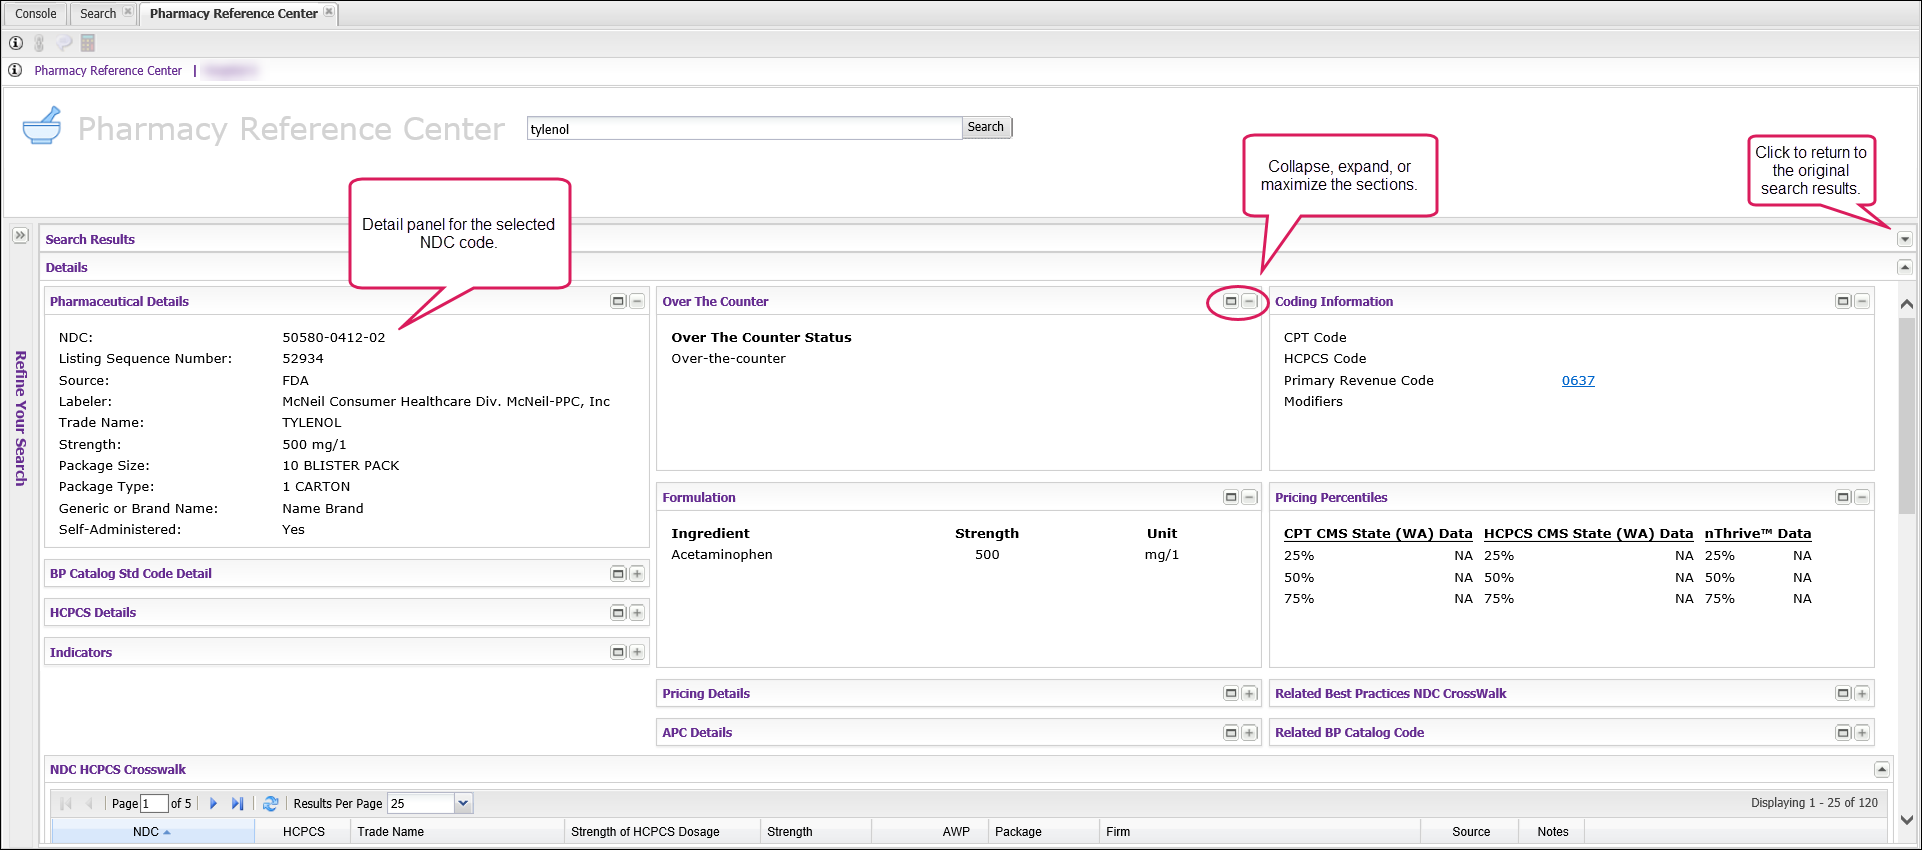Expand the Refine Your Search sidebar

click(20, 236)
